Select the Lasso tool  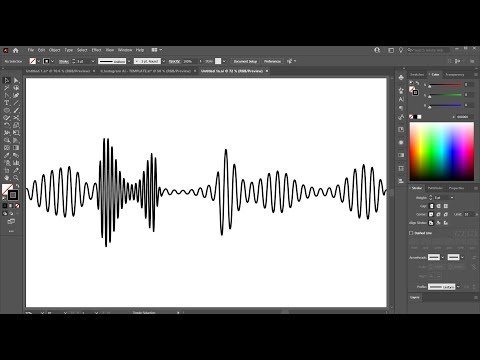(x=16, y=88)
